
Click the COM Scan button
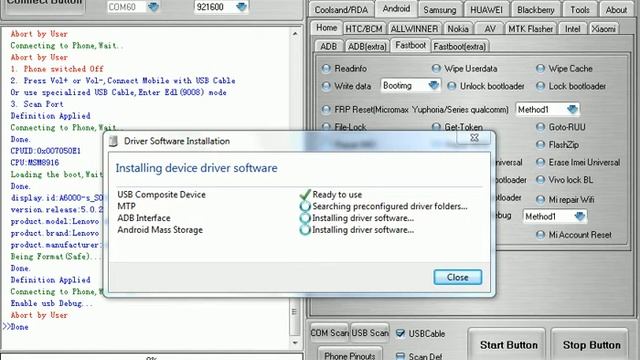pos(329,333)
